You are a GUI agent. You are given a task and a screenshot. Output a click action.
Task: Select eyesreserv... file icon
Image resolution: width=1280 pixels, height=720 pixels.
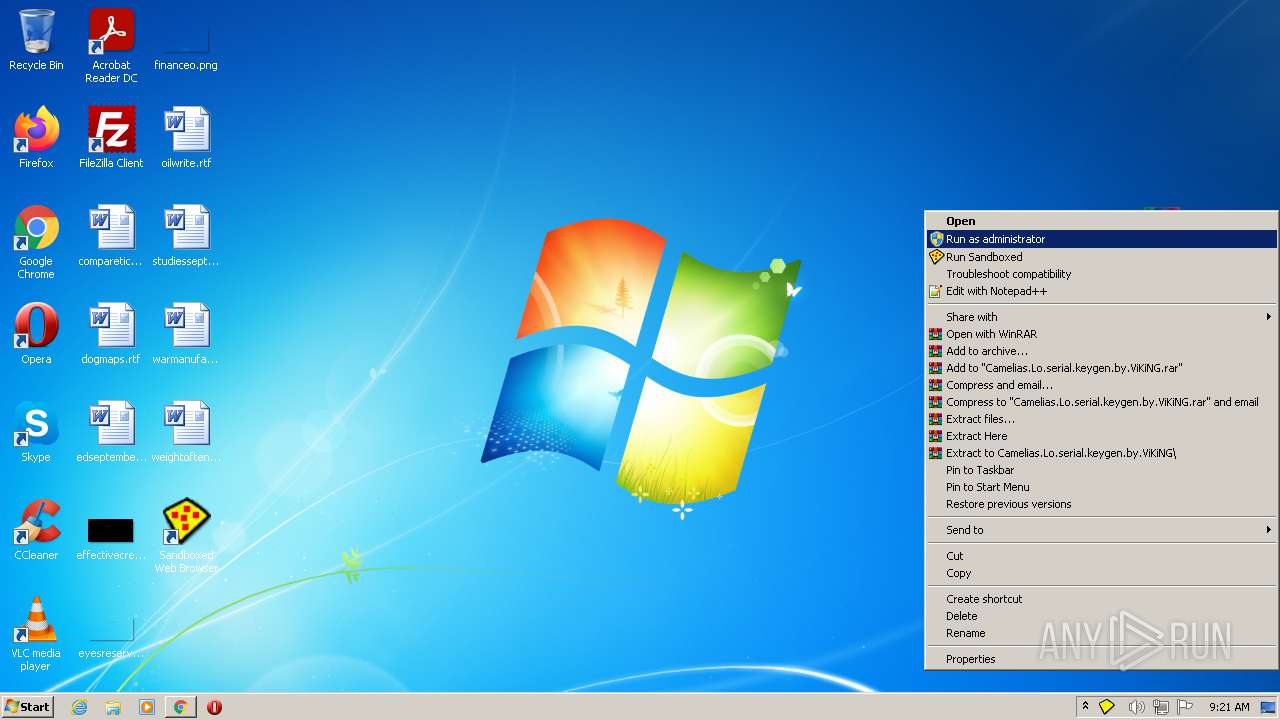(111, 636)
